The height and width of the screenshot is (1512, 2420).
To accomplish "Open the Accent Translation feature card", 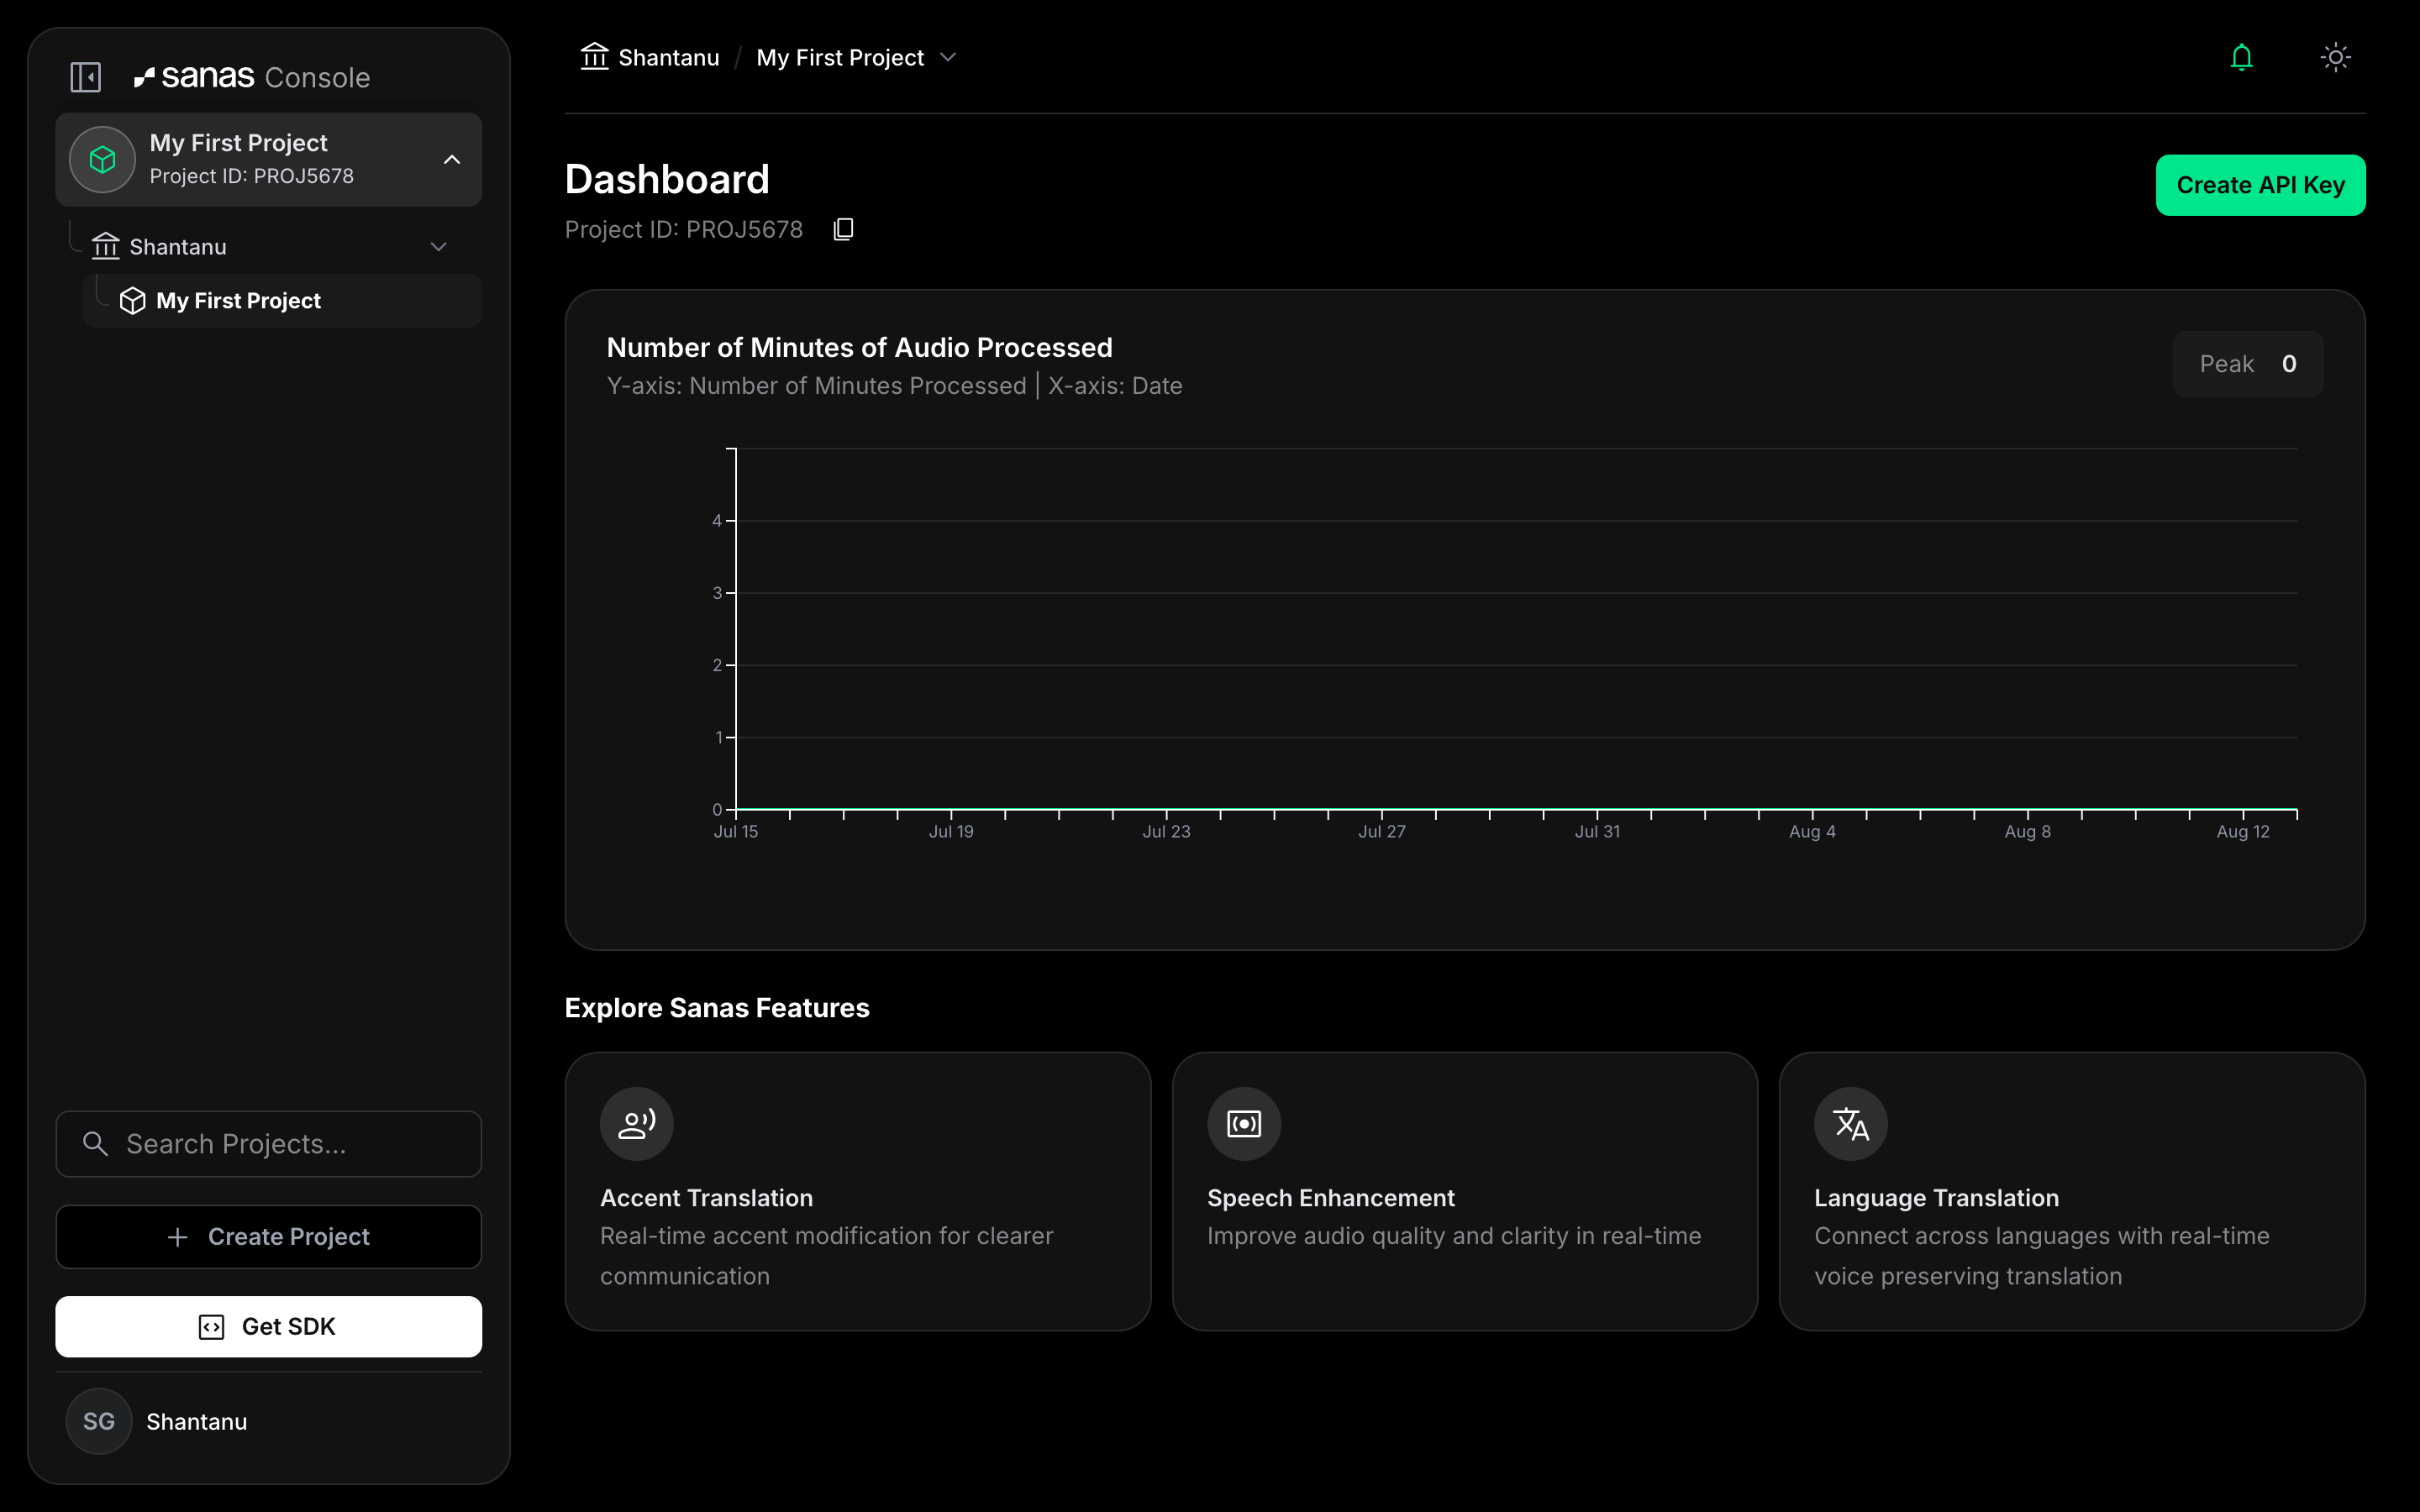I will 858,1191.
